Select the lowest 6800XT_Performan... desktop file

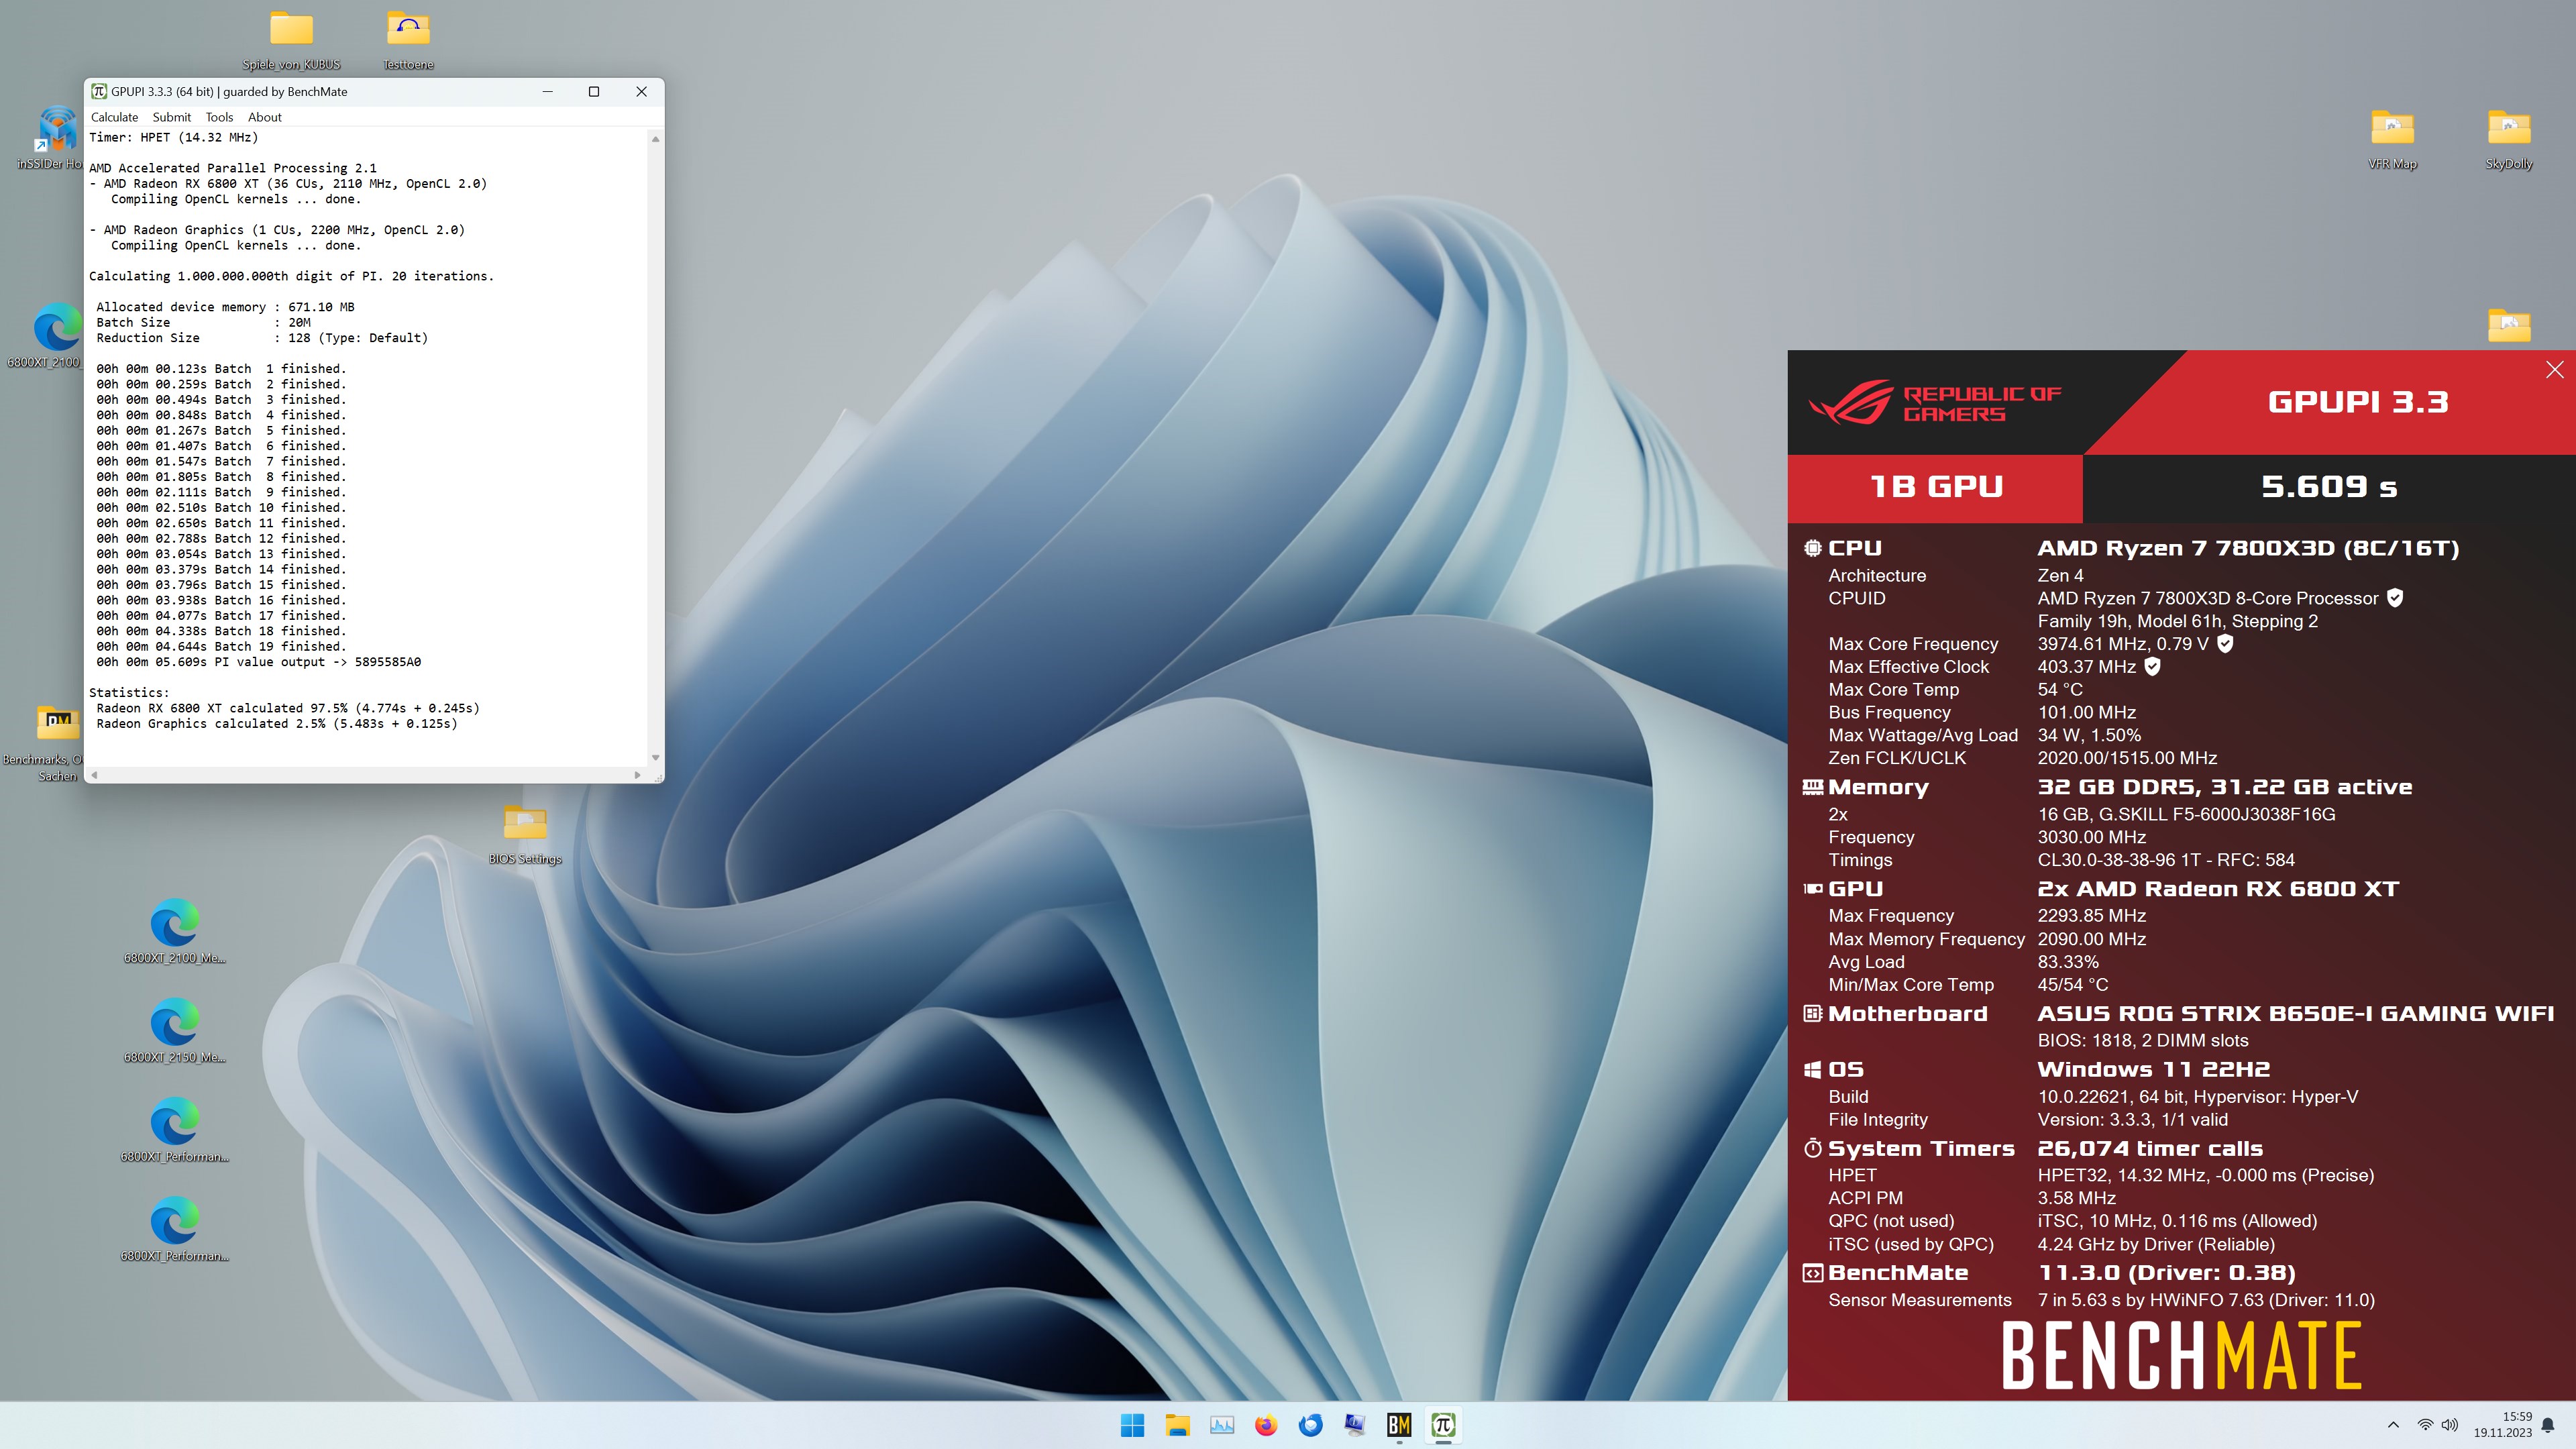[x=175, y=1229]
